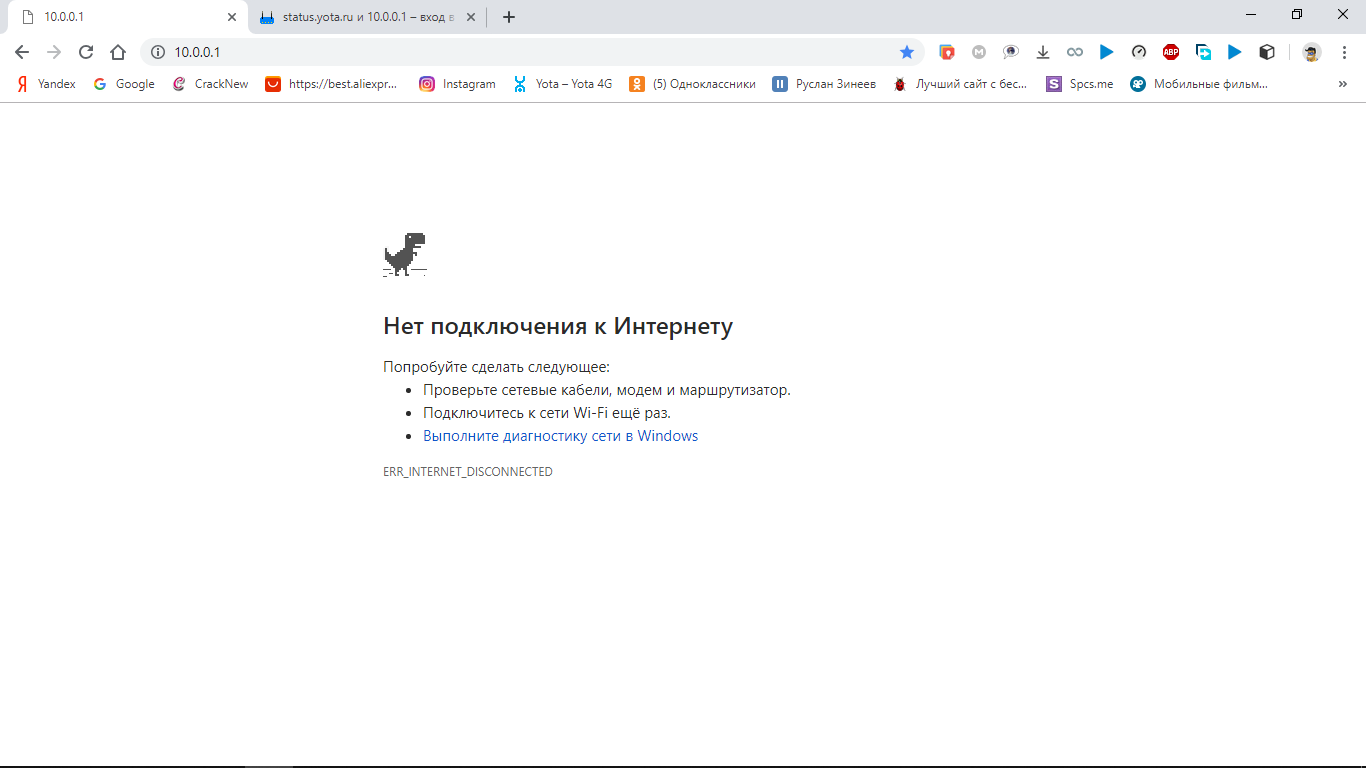This screenshot has height=768, width=1366.
Task: View site information icon in address bar
Action: [158, 52]
